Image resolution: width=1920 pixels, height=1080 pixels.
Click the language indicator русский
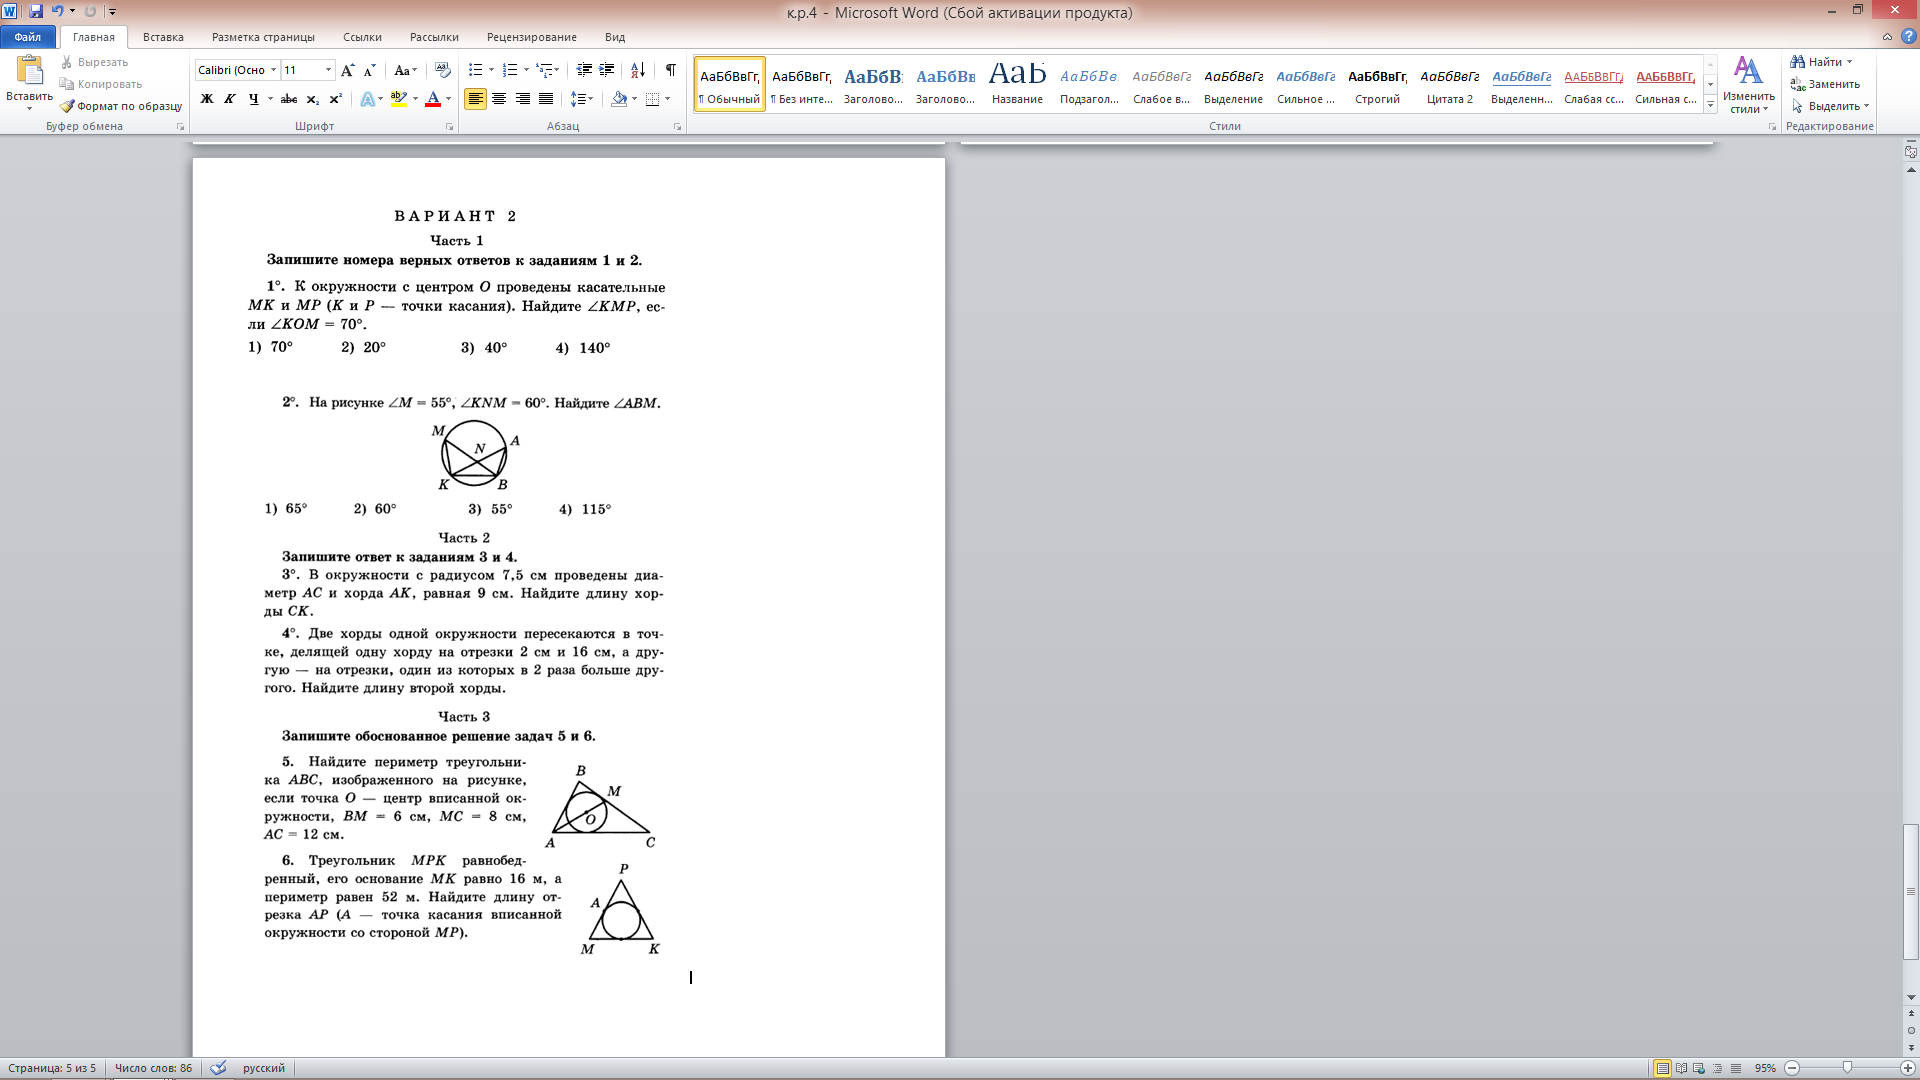(x=264, y=1068)
